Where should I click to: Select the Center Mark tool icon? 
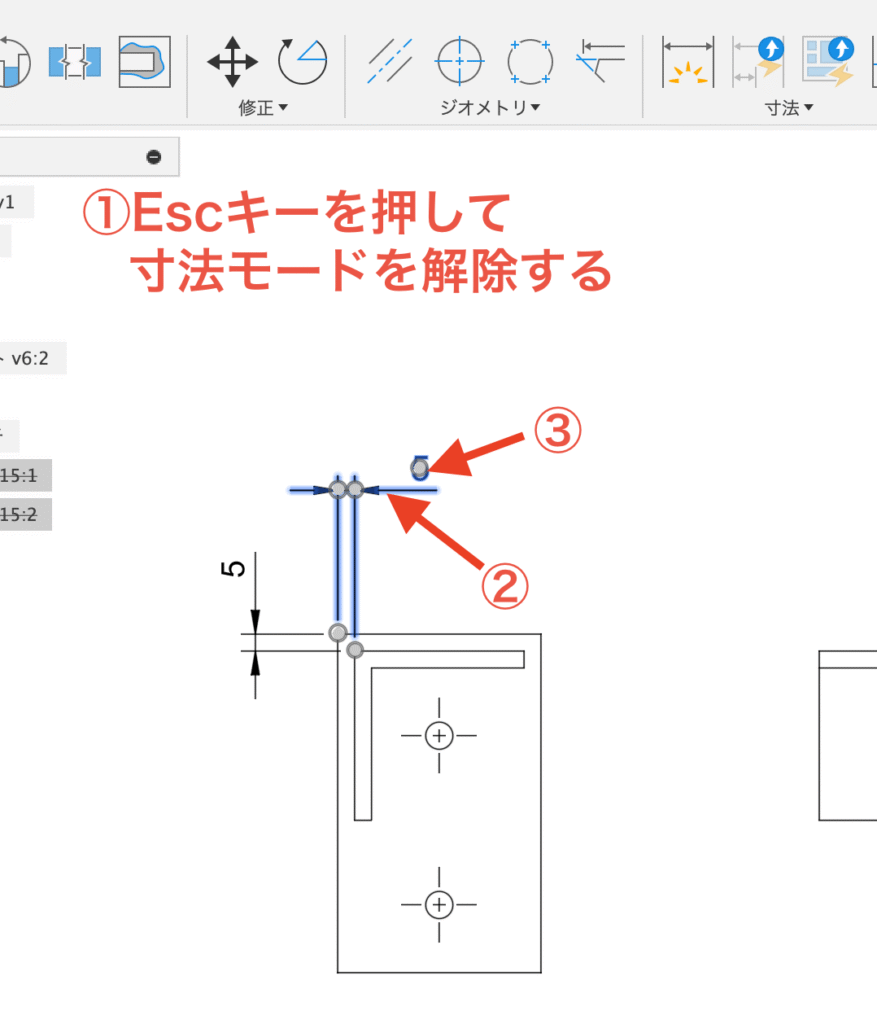click(x=458, y=61)
